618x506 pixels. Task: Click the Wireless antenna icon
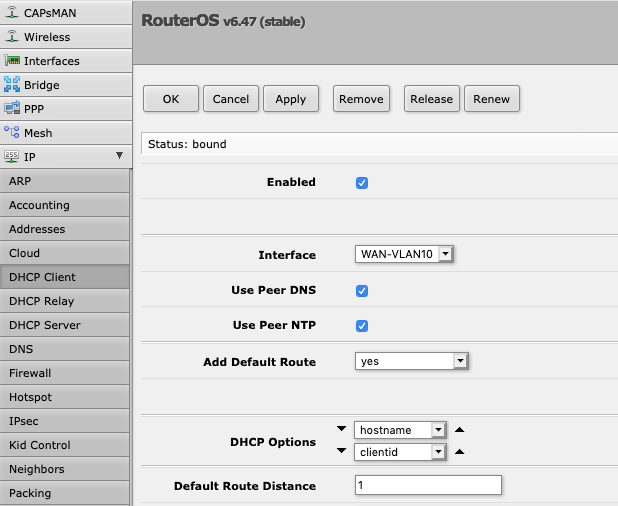click(x=12, y=37)
